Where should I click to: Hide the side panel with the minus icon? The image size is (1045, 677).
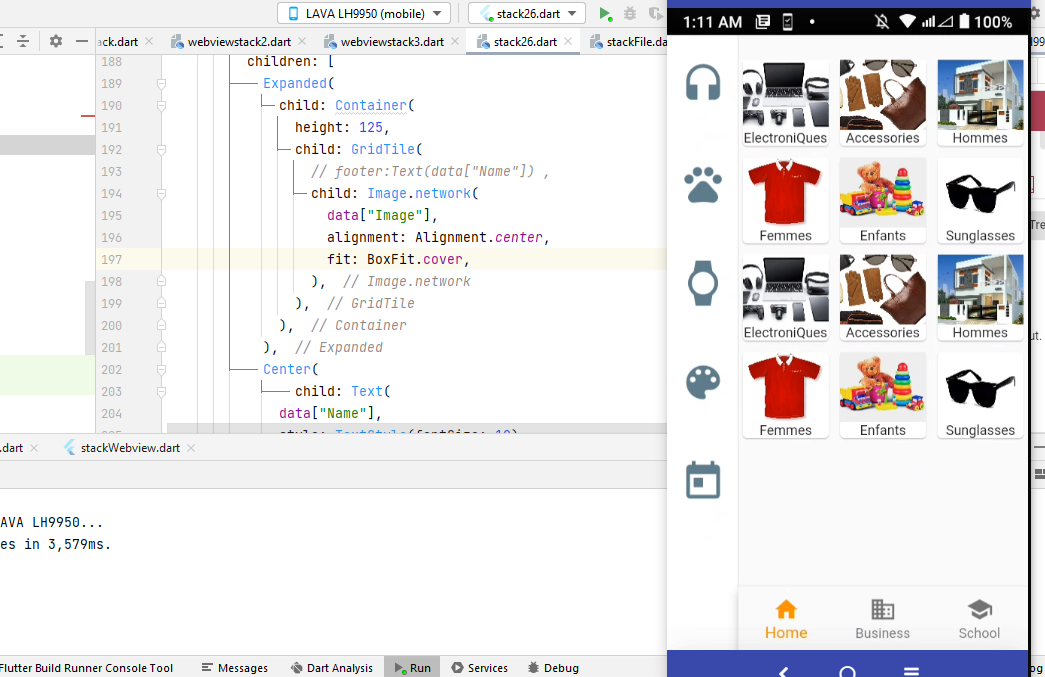coord(82,41)
